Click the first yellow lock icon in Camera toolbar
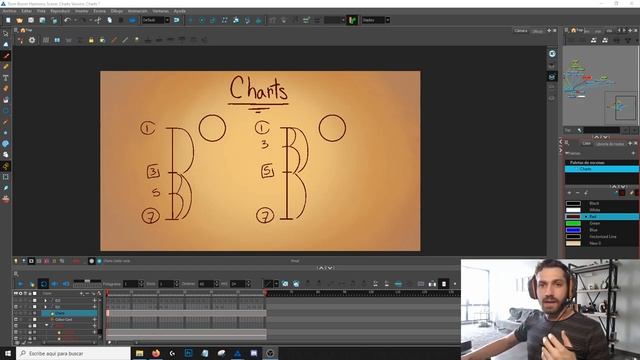640x360 pixels. pos(91,40)
